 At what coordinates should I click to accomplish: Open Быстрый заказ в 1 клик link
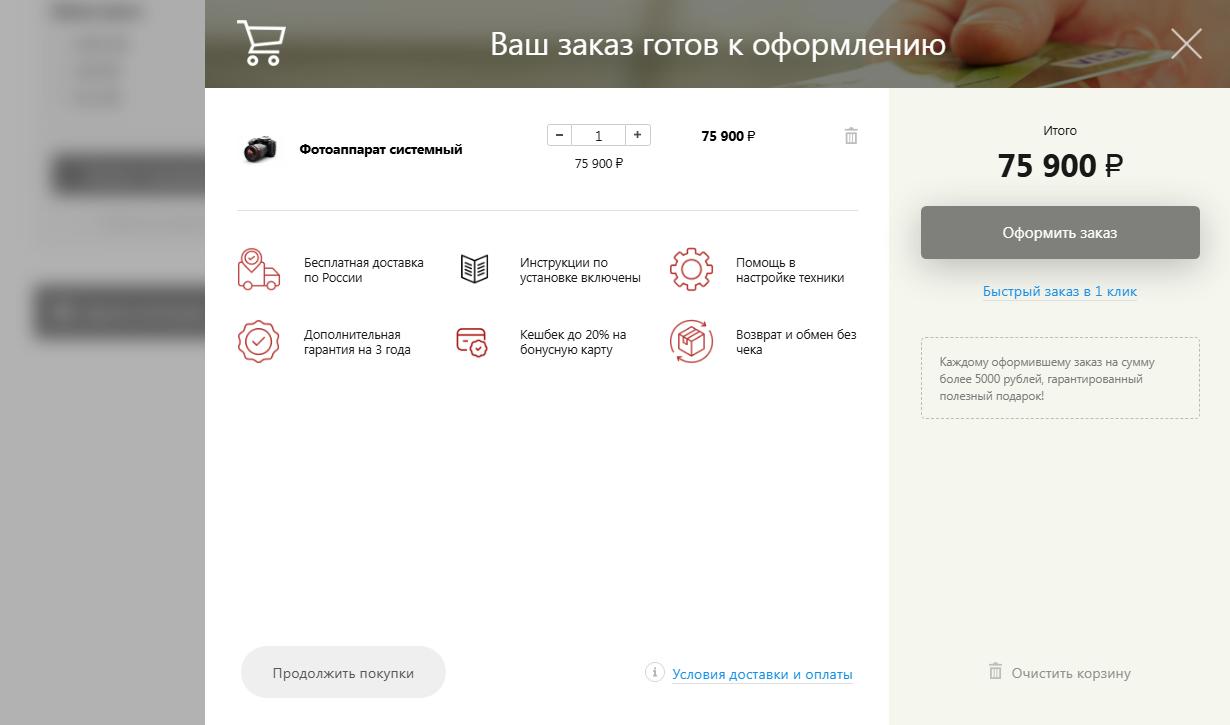click(x=1060, y=292)
